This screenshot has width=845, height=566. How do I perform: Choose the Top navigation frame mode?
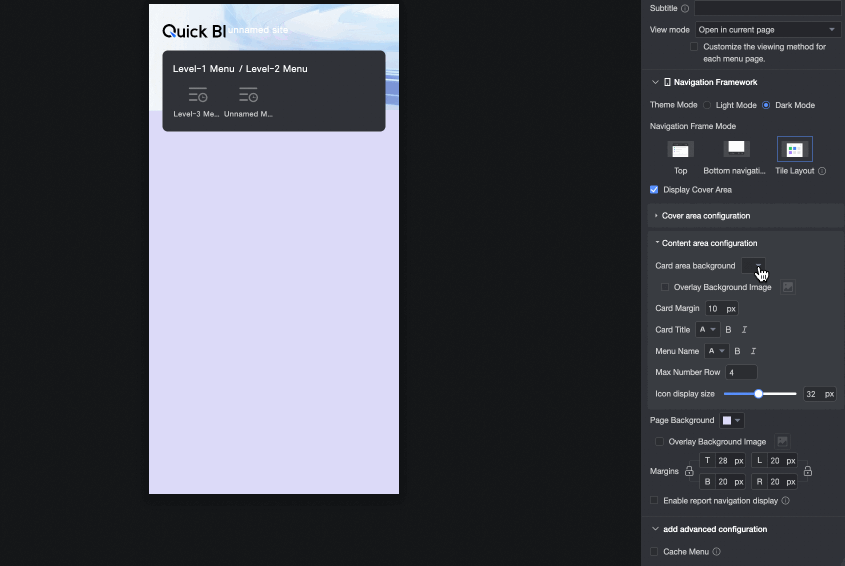(x=681, y=150)
